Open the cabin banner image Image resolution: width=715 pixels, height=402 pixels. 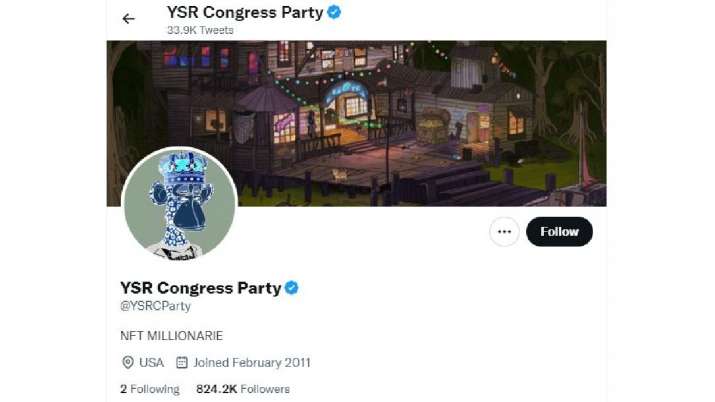[357, 124]
